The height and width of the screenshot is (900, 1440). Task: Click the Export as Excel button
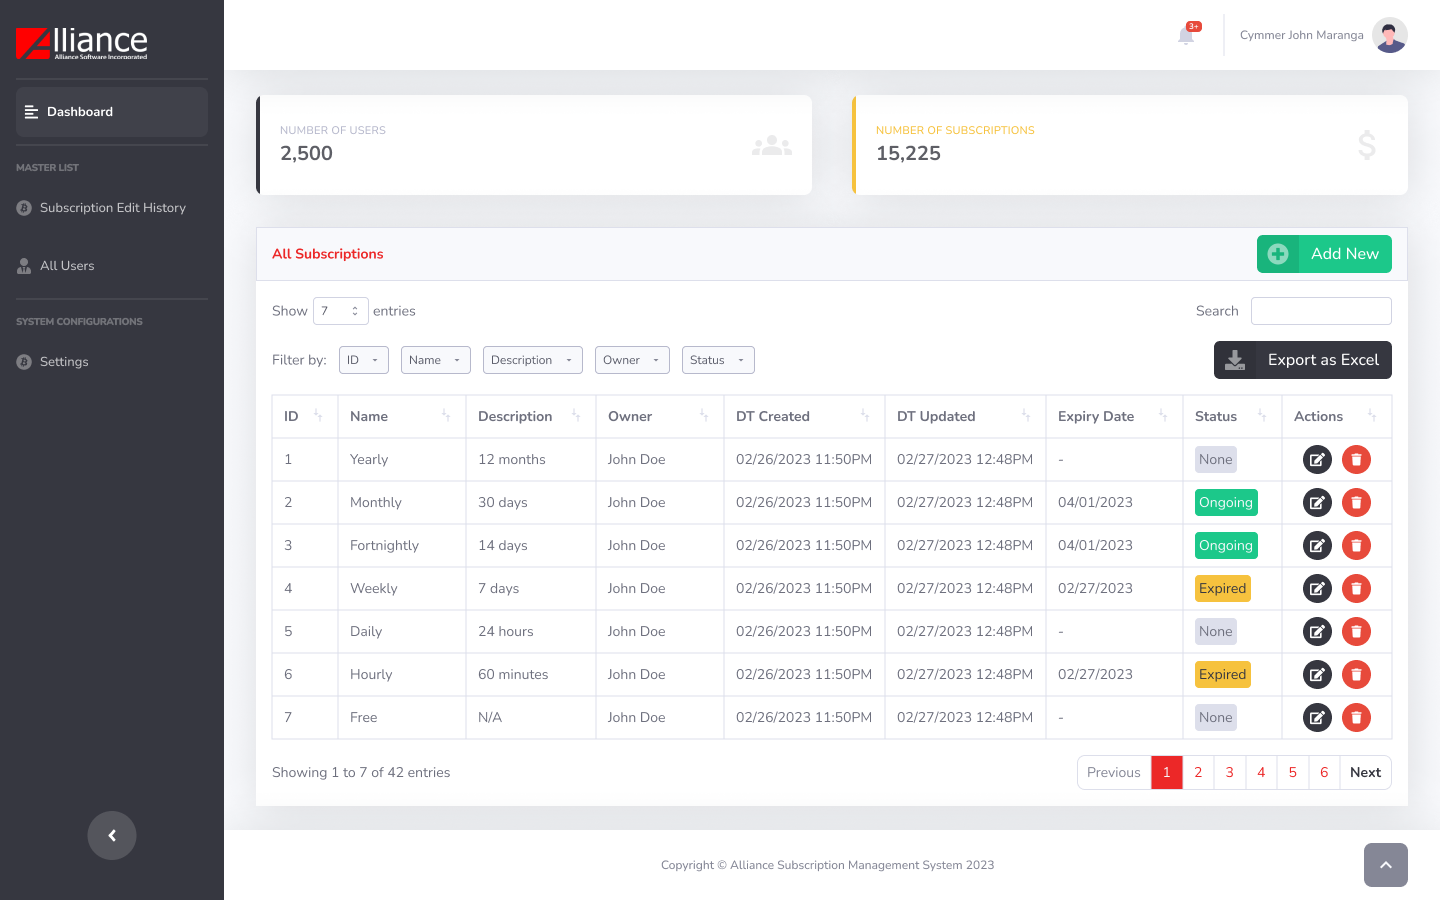[x=1302, y=360]
